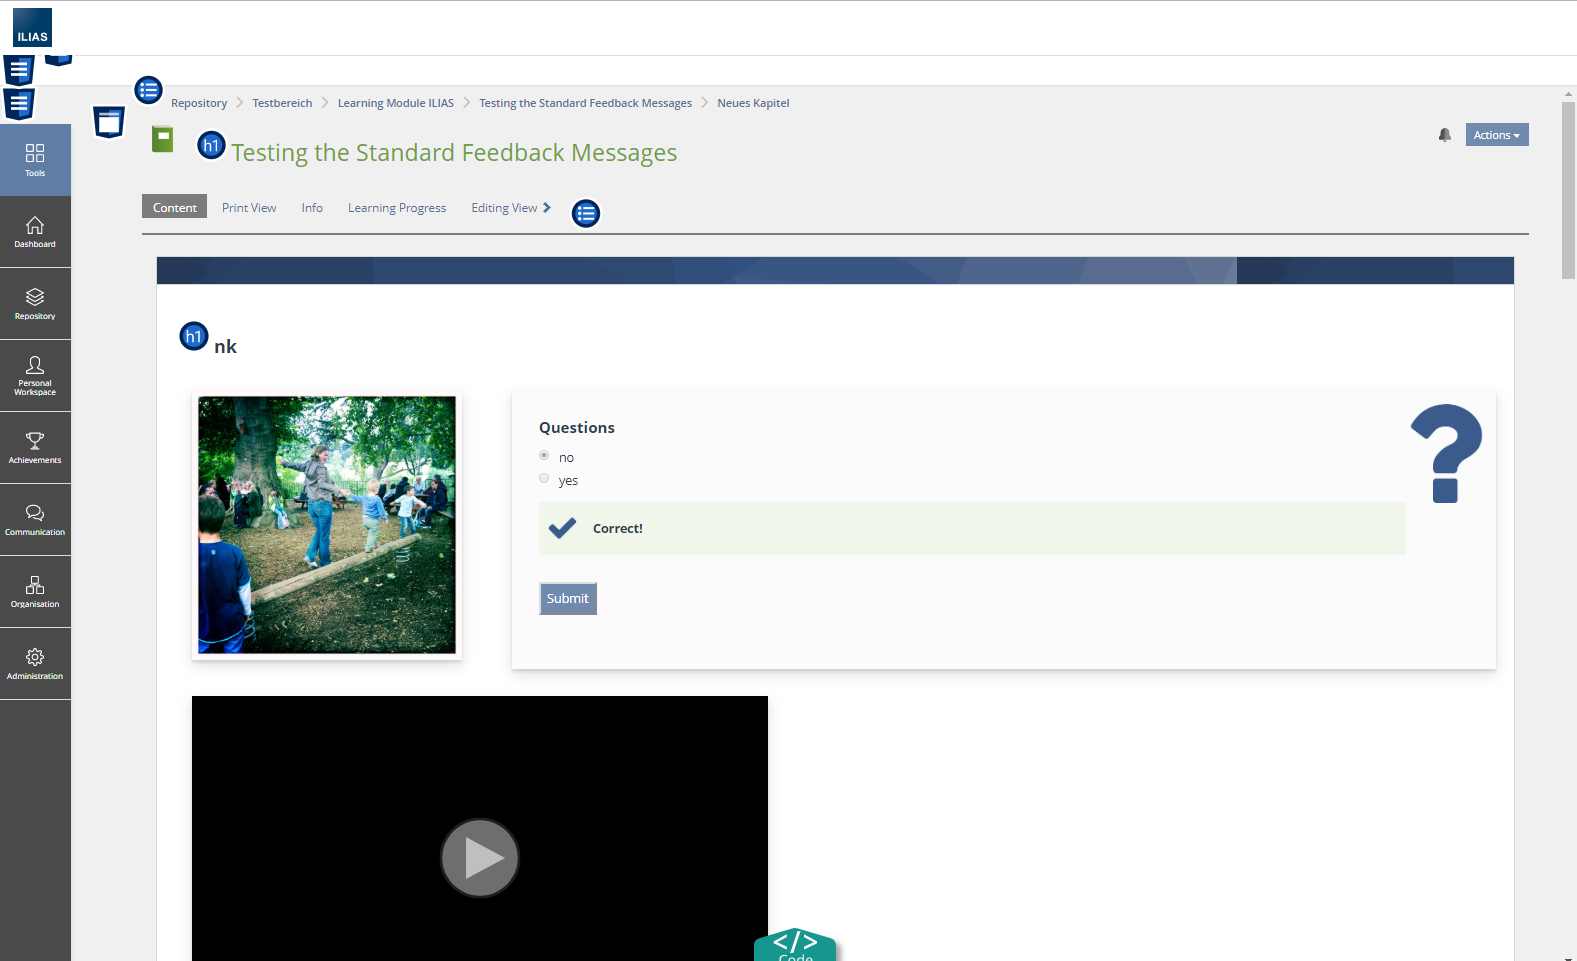Click the green page title heading
1577x961 pixels.
[x=454, y=153]
